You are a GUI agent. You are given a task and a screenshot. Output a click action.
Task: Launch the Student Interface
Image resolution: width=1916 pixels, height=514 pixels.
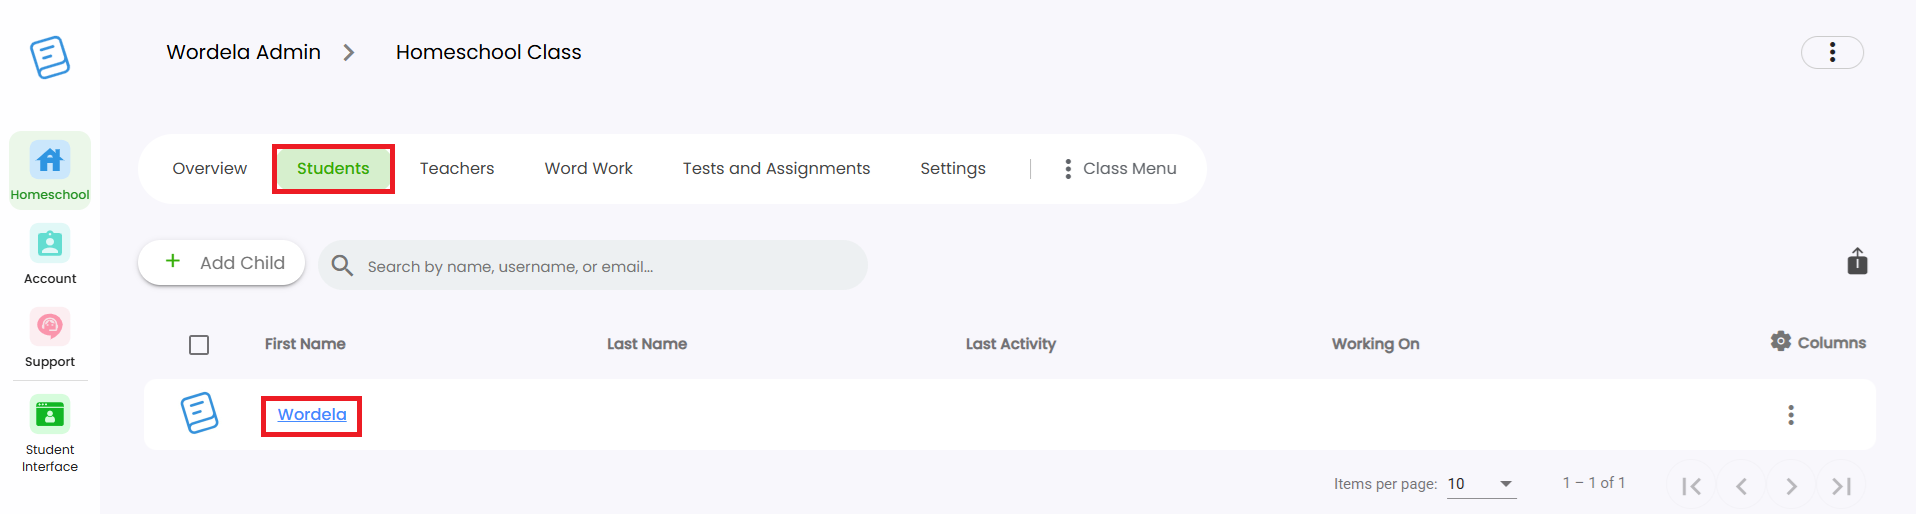coord(50,433)
